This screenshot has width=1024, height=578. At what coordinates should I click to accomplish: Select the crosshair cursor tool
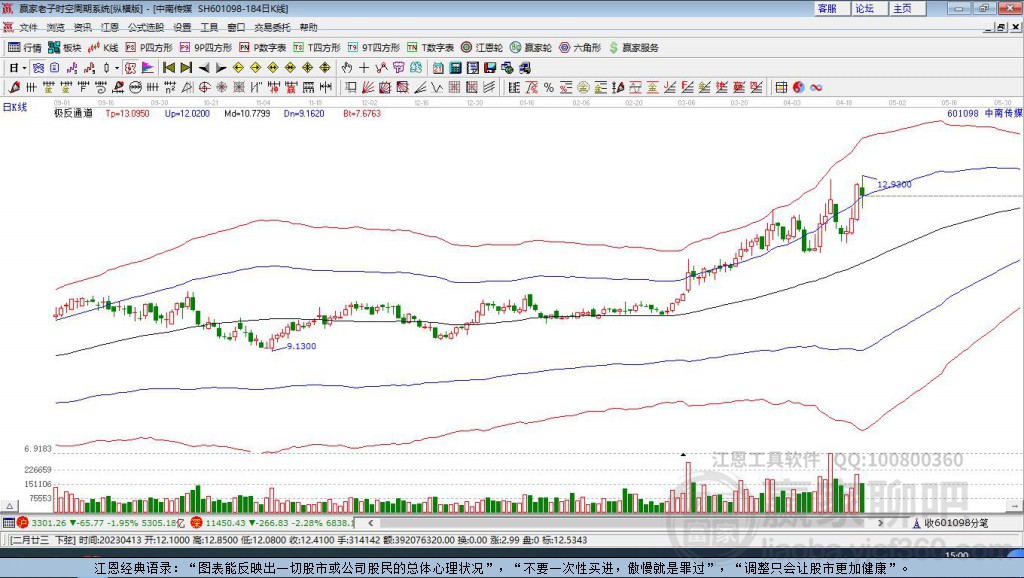(x=364, y=68)
